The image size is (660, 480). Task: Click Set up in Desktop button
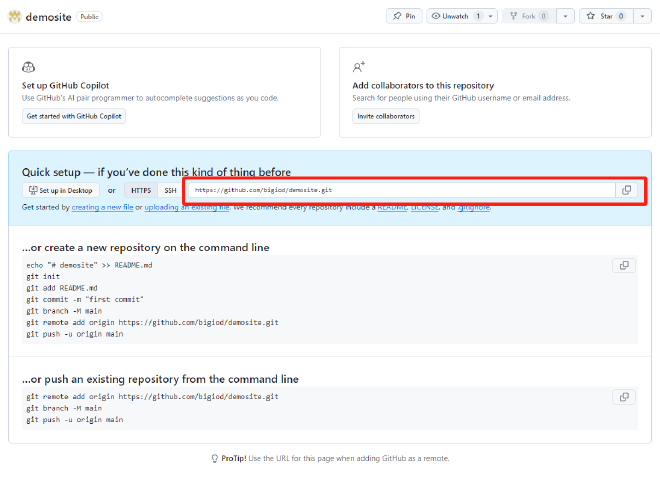point(61,190)
